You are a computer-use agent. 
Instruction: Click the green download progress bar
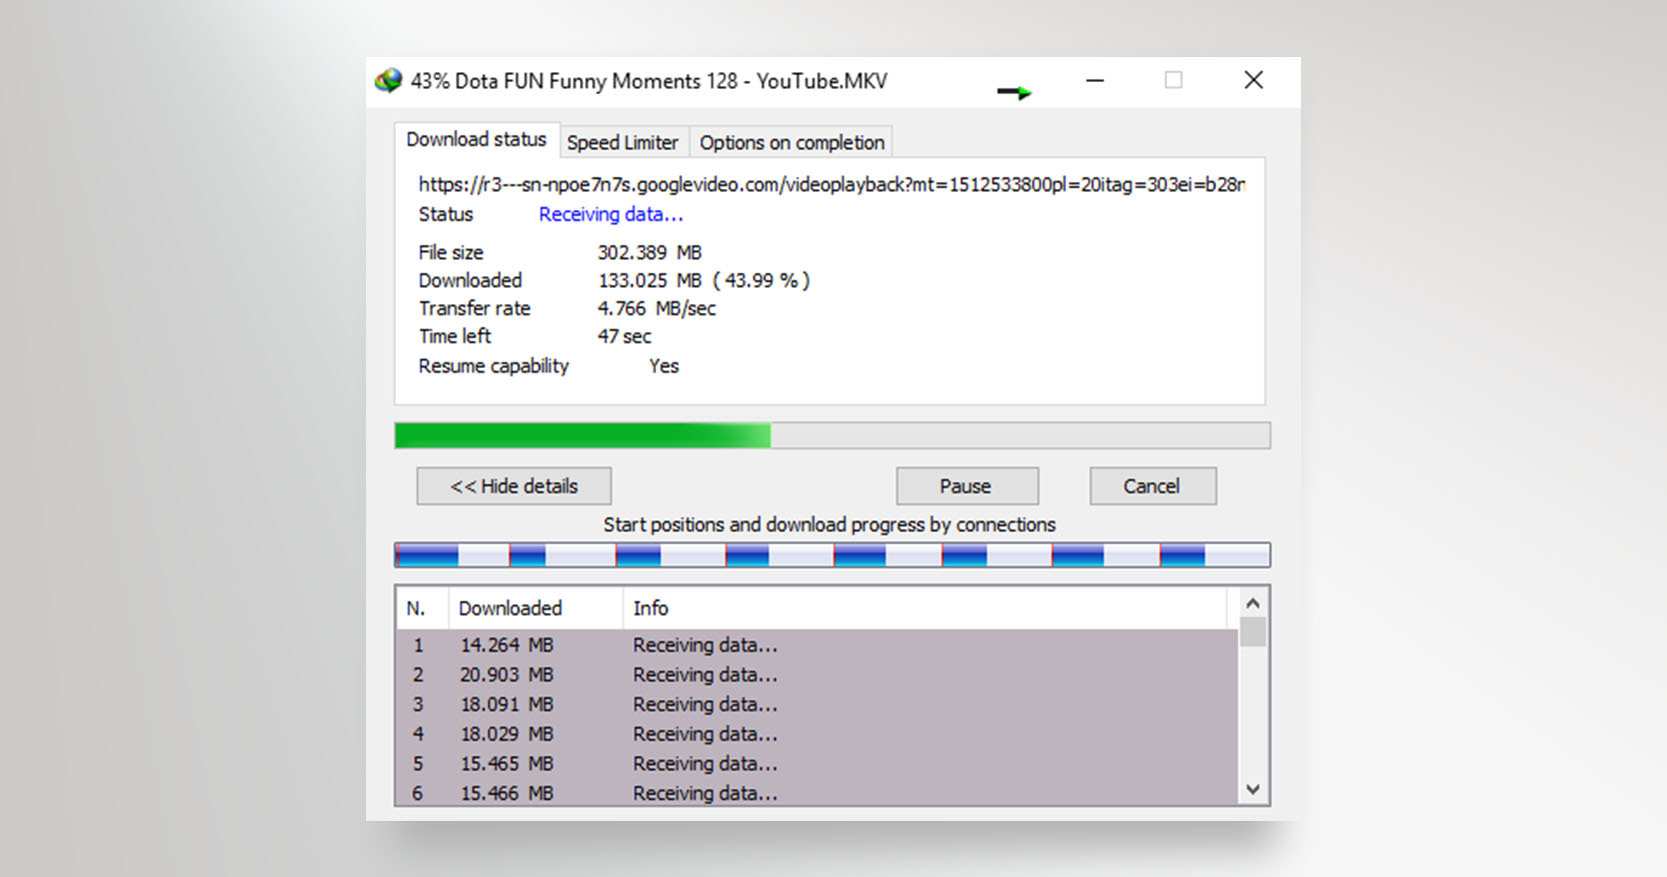coord(832,435)
